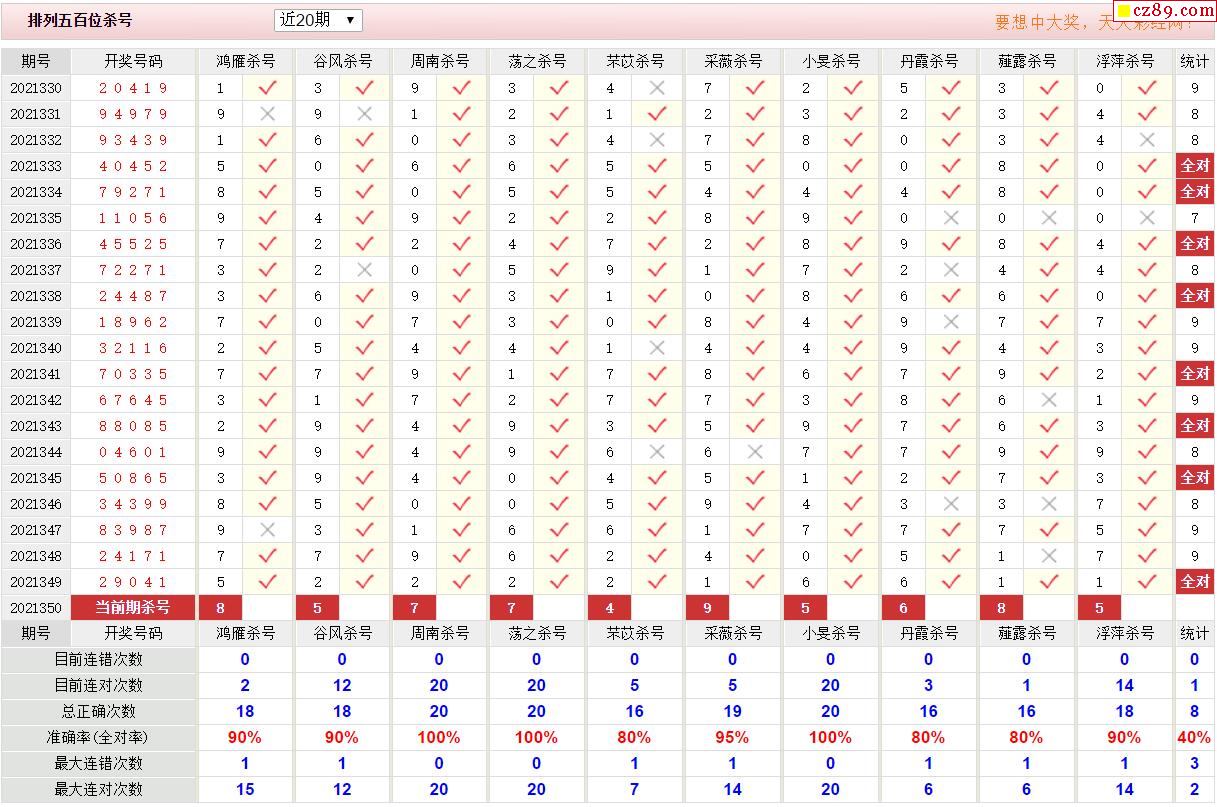Click the X mark for 薤露杀号 in row 2021335
Screen dimensions: 1217x807
tap(1049, 218)
